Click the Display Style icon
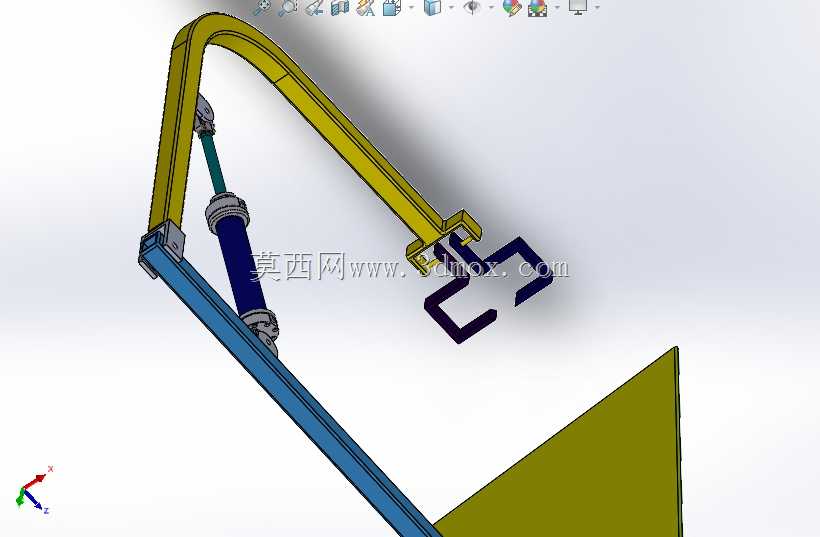The width and height of the screenshot is (820, 537). coord(432,7)
